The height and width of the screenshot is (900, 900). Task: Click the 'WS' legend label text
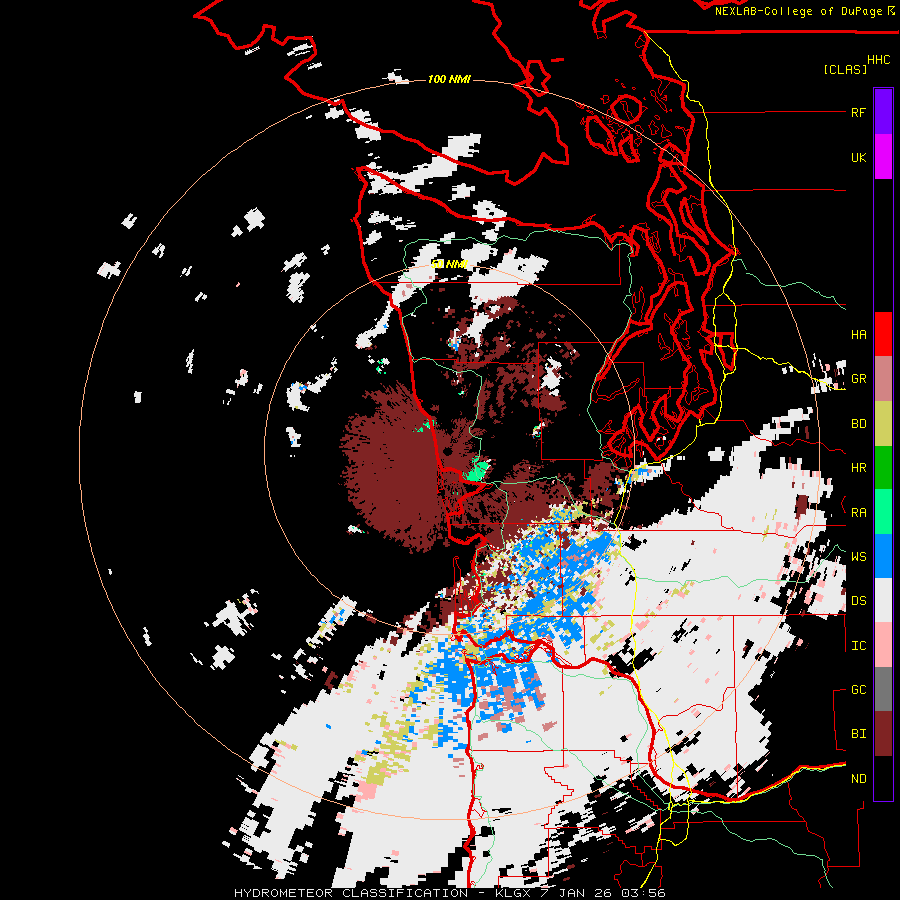pos(858,557)
